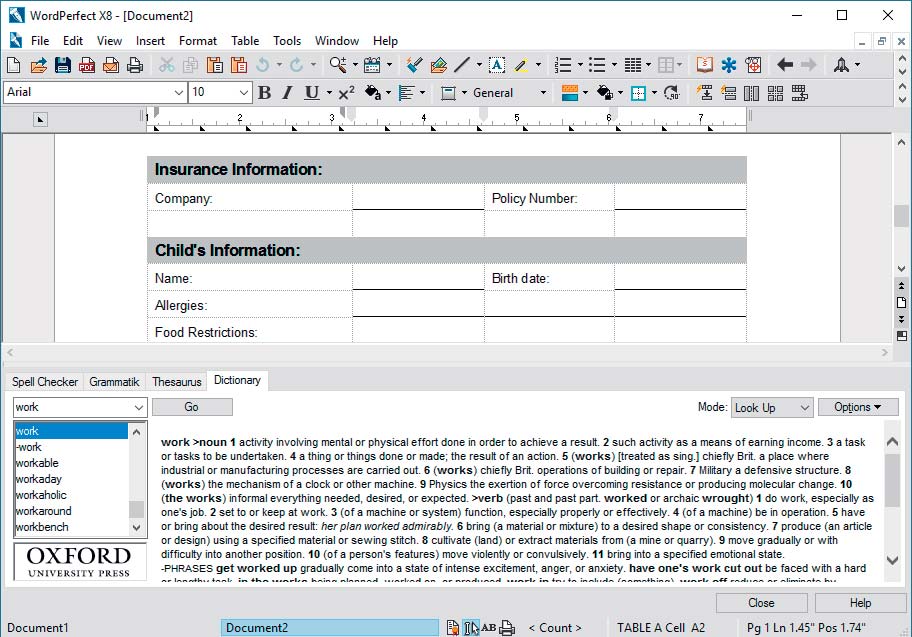Toggle caps lock AB status icon
The image size is (912, 637).
pos(489,628)
